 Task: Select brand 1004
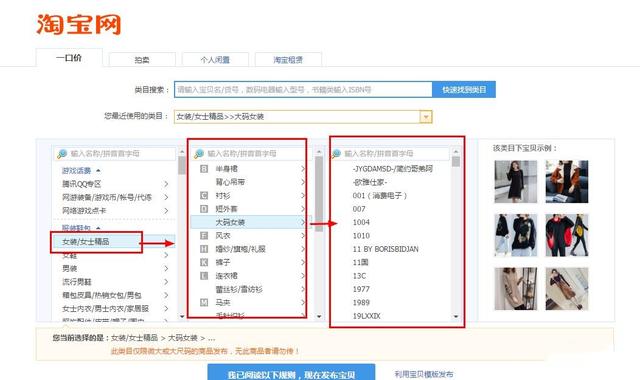click(x=361, y=222)
